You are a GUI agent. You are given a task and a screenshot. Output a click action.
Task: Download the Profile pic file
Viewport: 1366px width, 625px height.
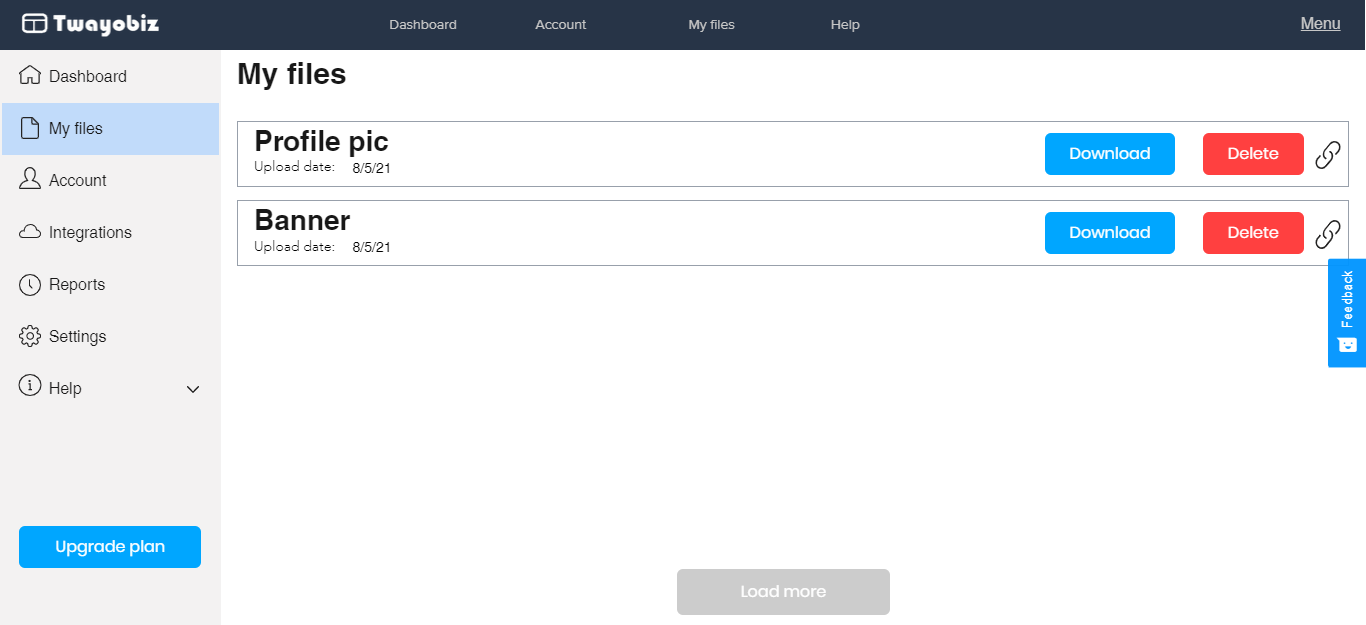1110,154
